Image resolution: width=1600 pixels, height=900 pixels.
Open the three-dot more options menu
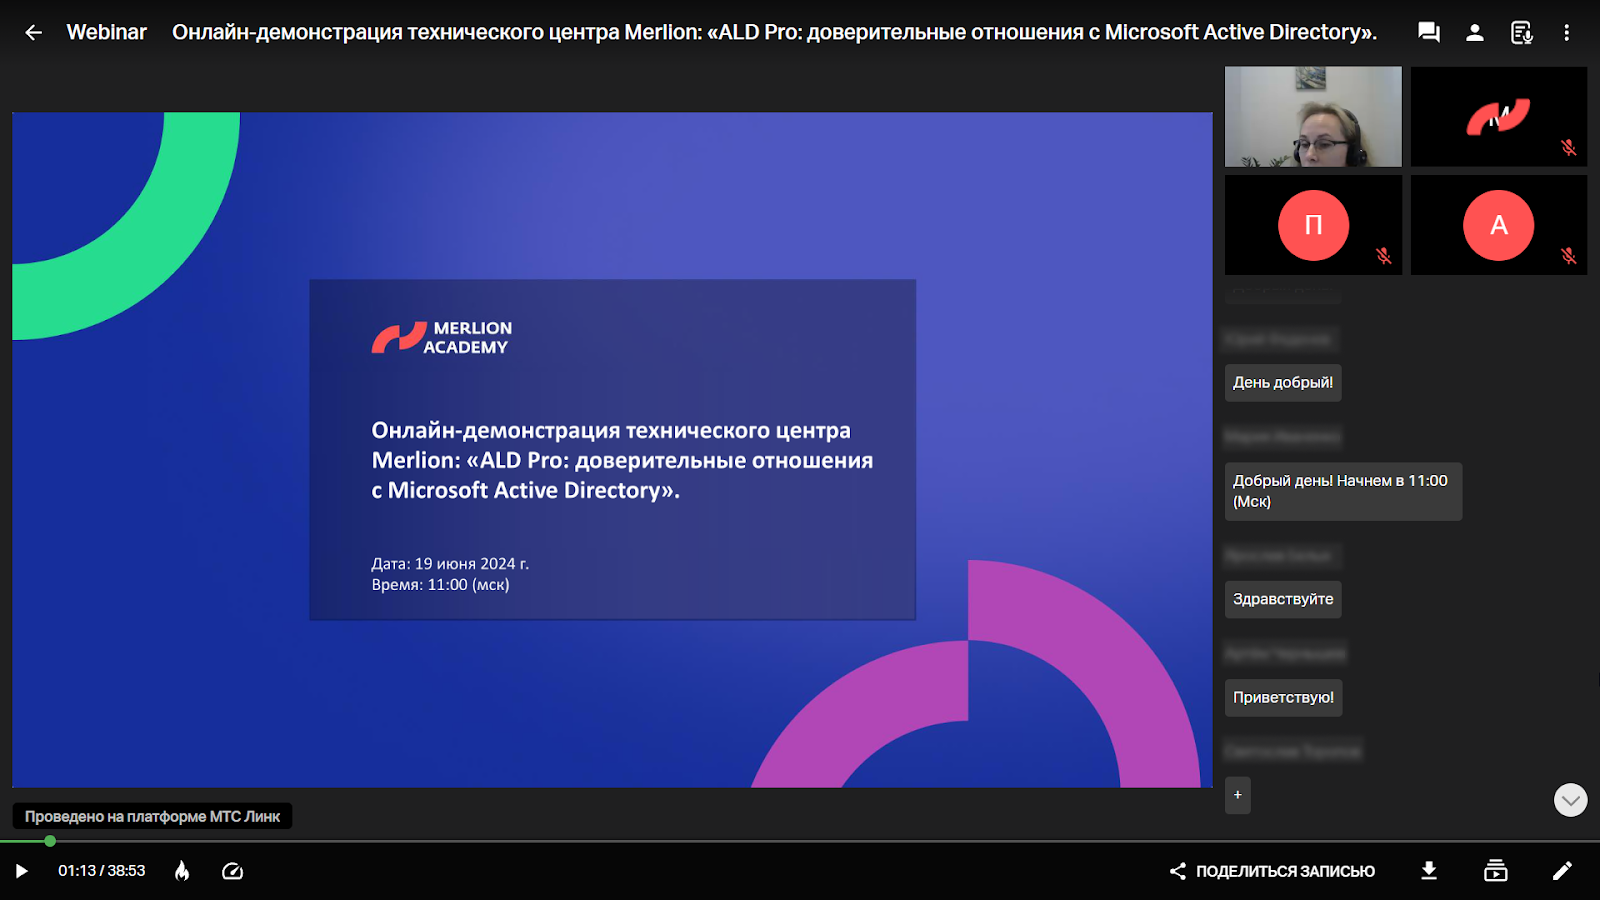point(1567,33)
